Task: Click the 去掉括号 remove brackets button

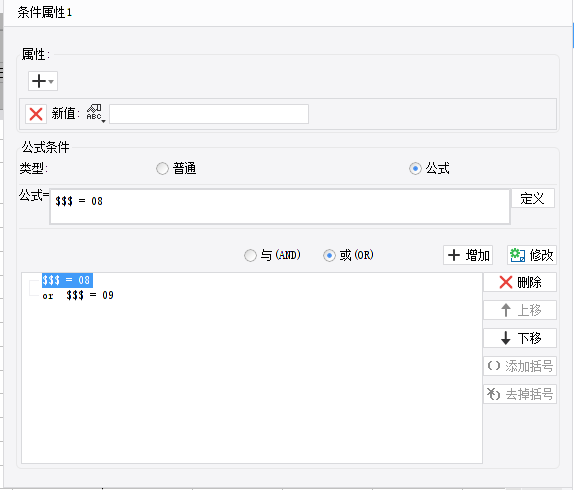Action: point(520,394)
